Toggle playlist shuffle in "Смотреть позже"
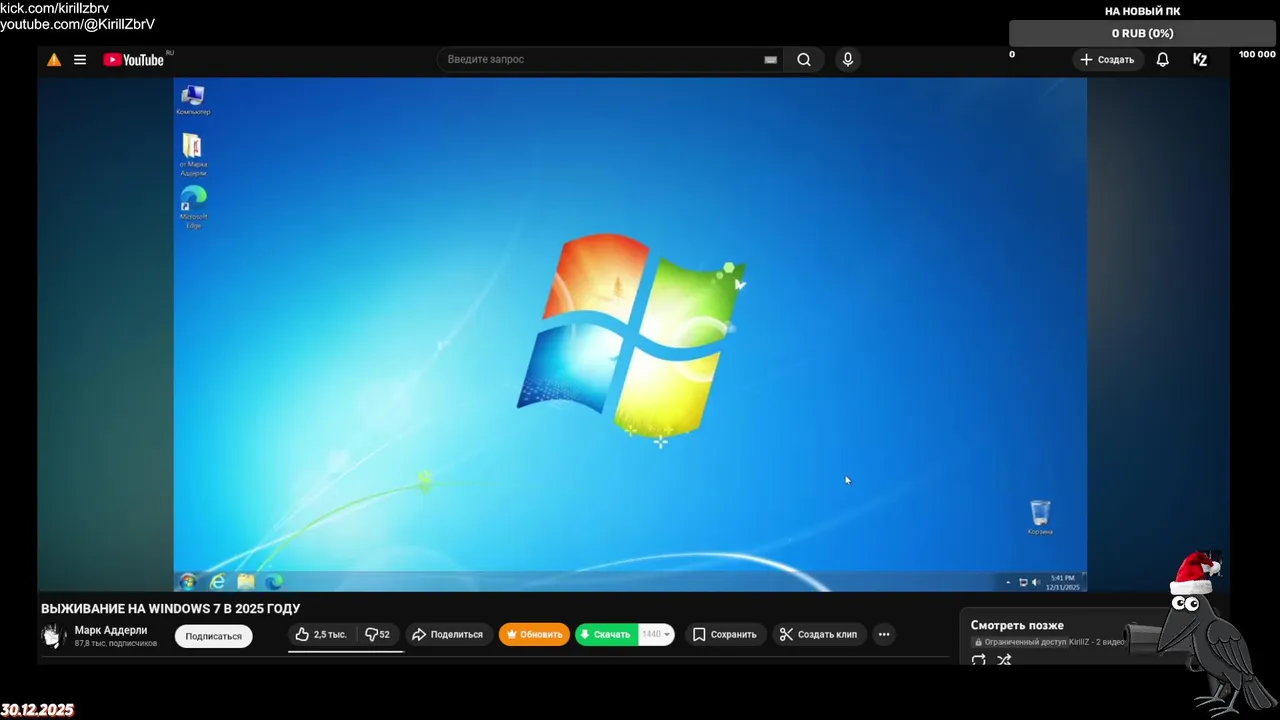The height and width of the screenshot is (720, 1280). click(x=1005, y=660)
